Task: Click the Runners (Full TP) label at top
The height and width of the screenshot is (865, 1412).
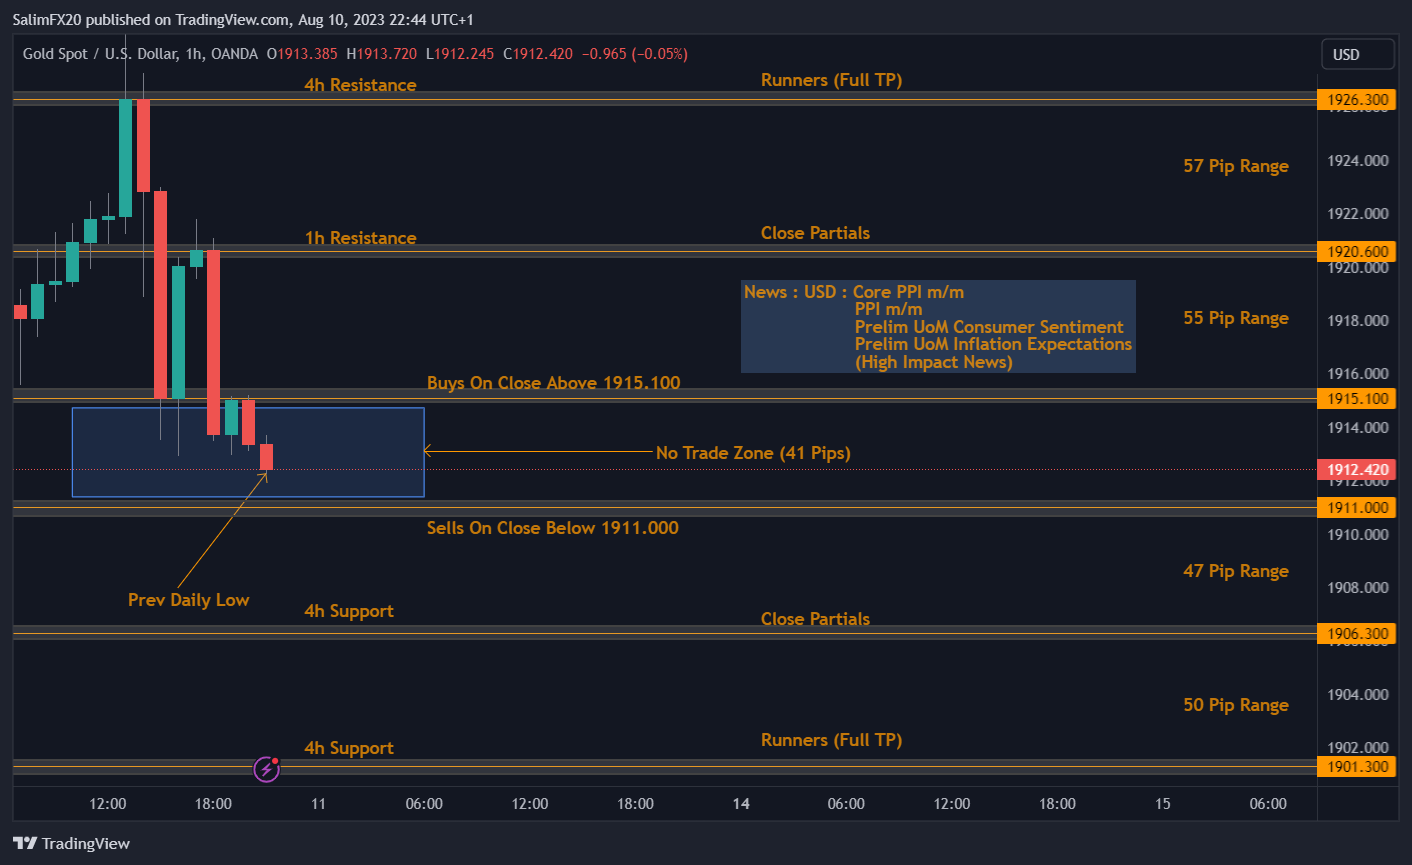Action: click(x=831, y=79)
